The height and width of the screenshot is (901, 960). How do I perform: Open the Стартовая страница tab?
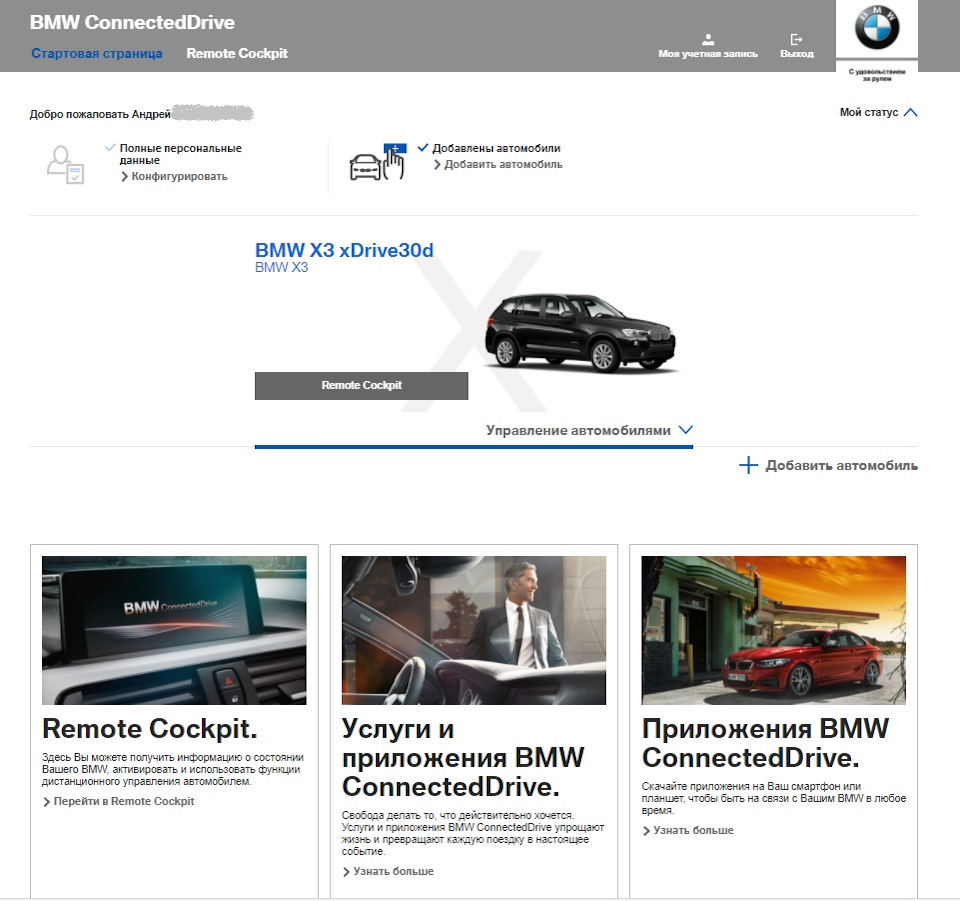[x=97, y=53]
